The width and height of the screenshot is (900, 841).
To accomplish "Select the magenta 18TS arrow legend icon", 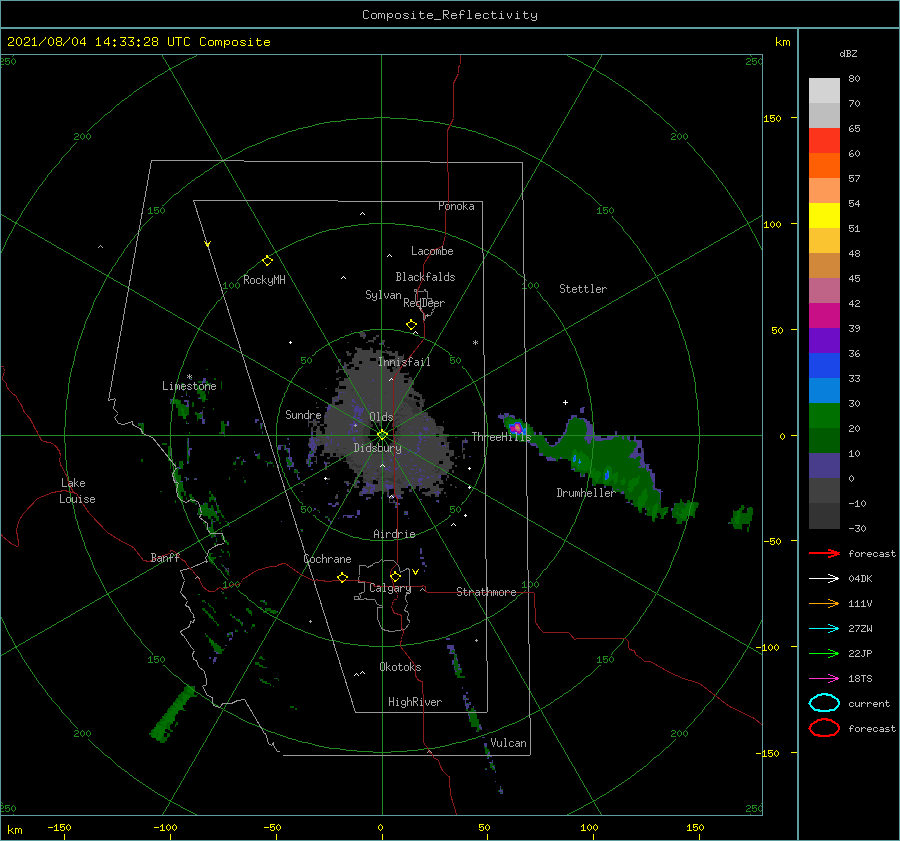I will (824, 679).
